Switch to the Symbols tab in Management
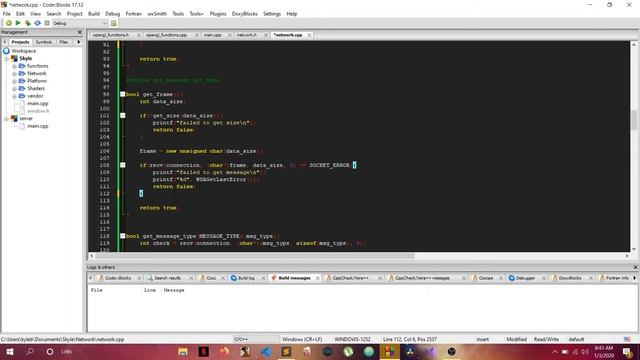 tap(44, 42)
